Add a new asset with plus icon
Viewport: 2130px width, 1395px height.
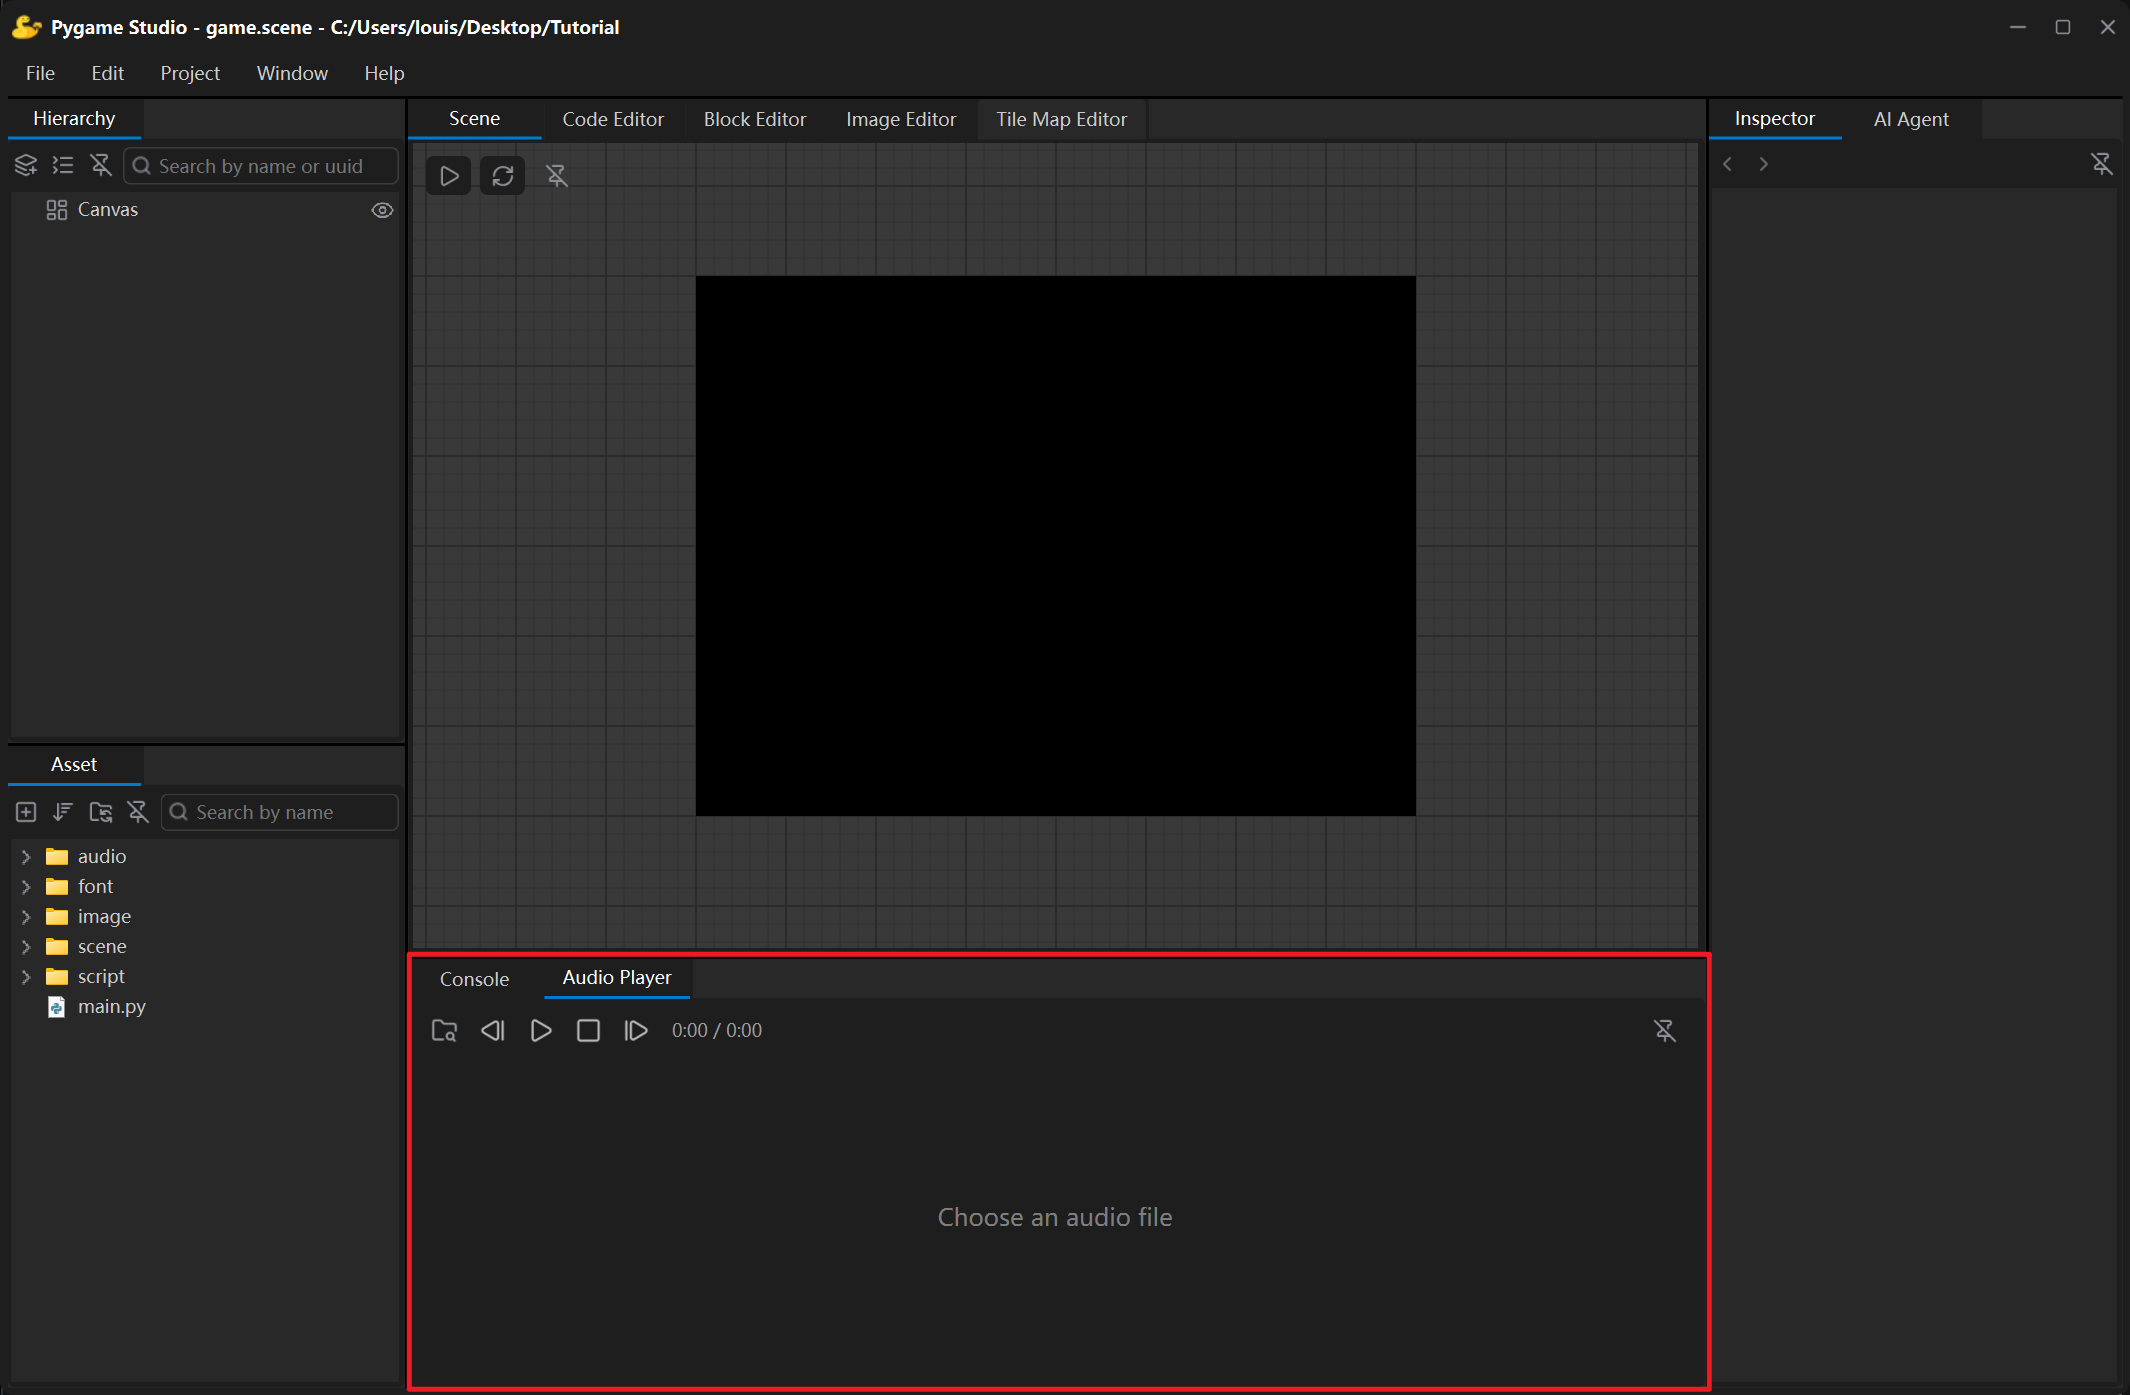(x=26, y=812)
